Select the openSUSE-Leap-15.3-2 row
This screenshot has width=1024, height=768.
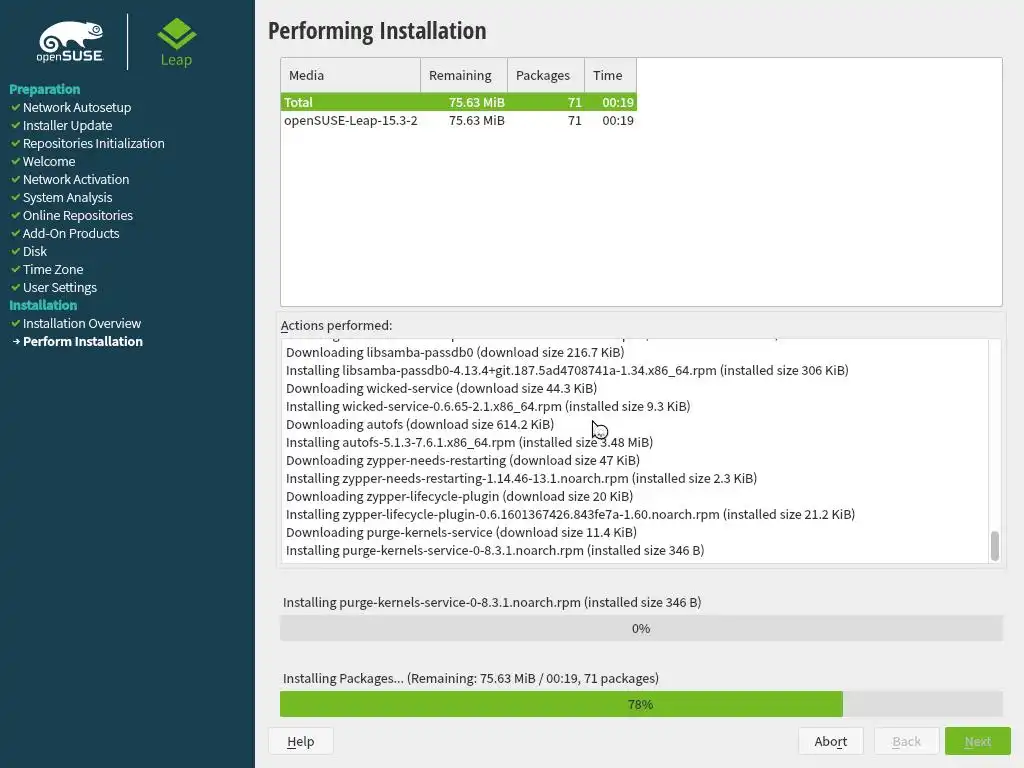tap(458, 120)
